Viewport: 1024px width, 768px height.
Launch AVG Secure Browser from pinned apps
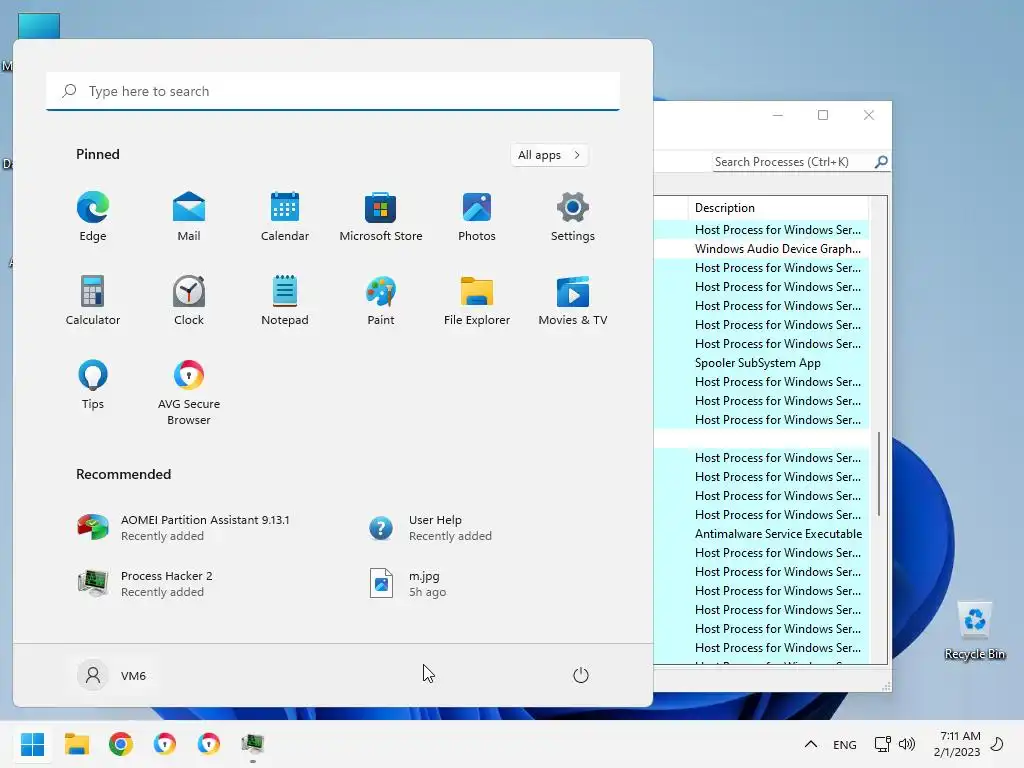tap(189, 392)
